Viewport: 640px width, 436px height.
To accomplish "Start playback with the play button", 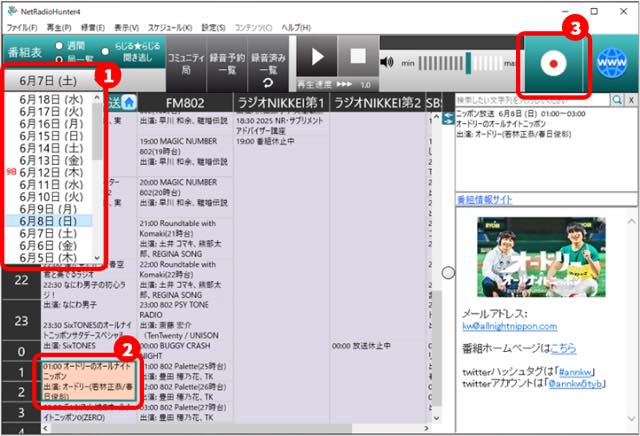I will click(317, 56).
